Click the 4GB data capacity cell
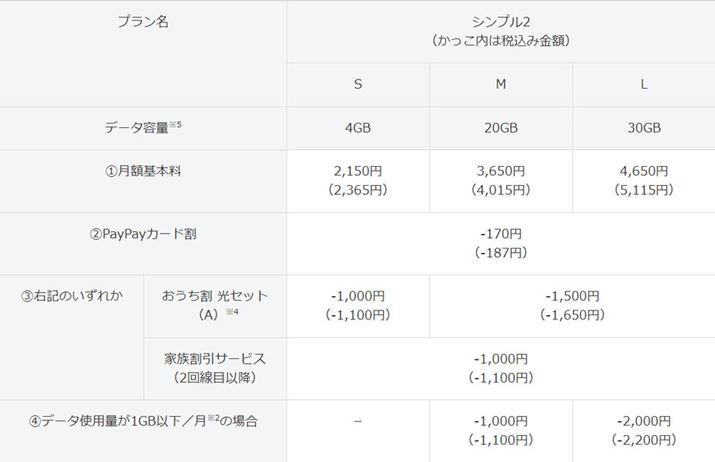This screenshot has width=715, height=462. click(358, 128)
